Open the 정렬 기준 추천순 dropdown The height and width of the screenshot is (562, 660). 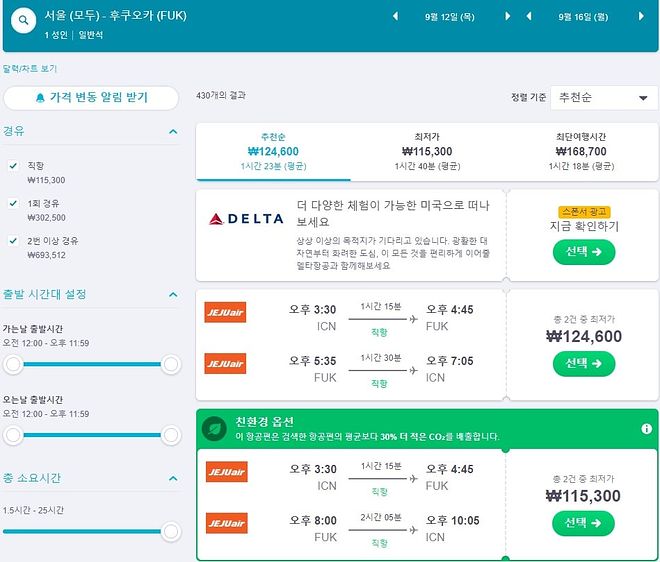click(x=601, y=97)
